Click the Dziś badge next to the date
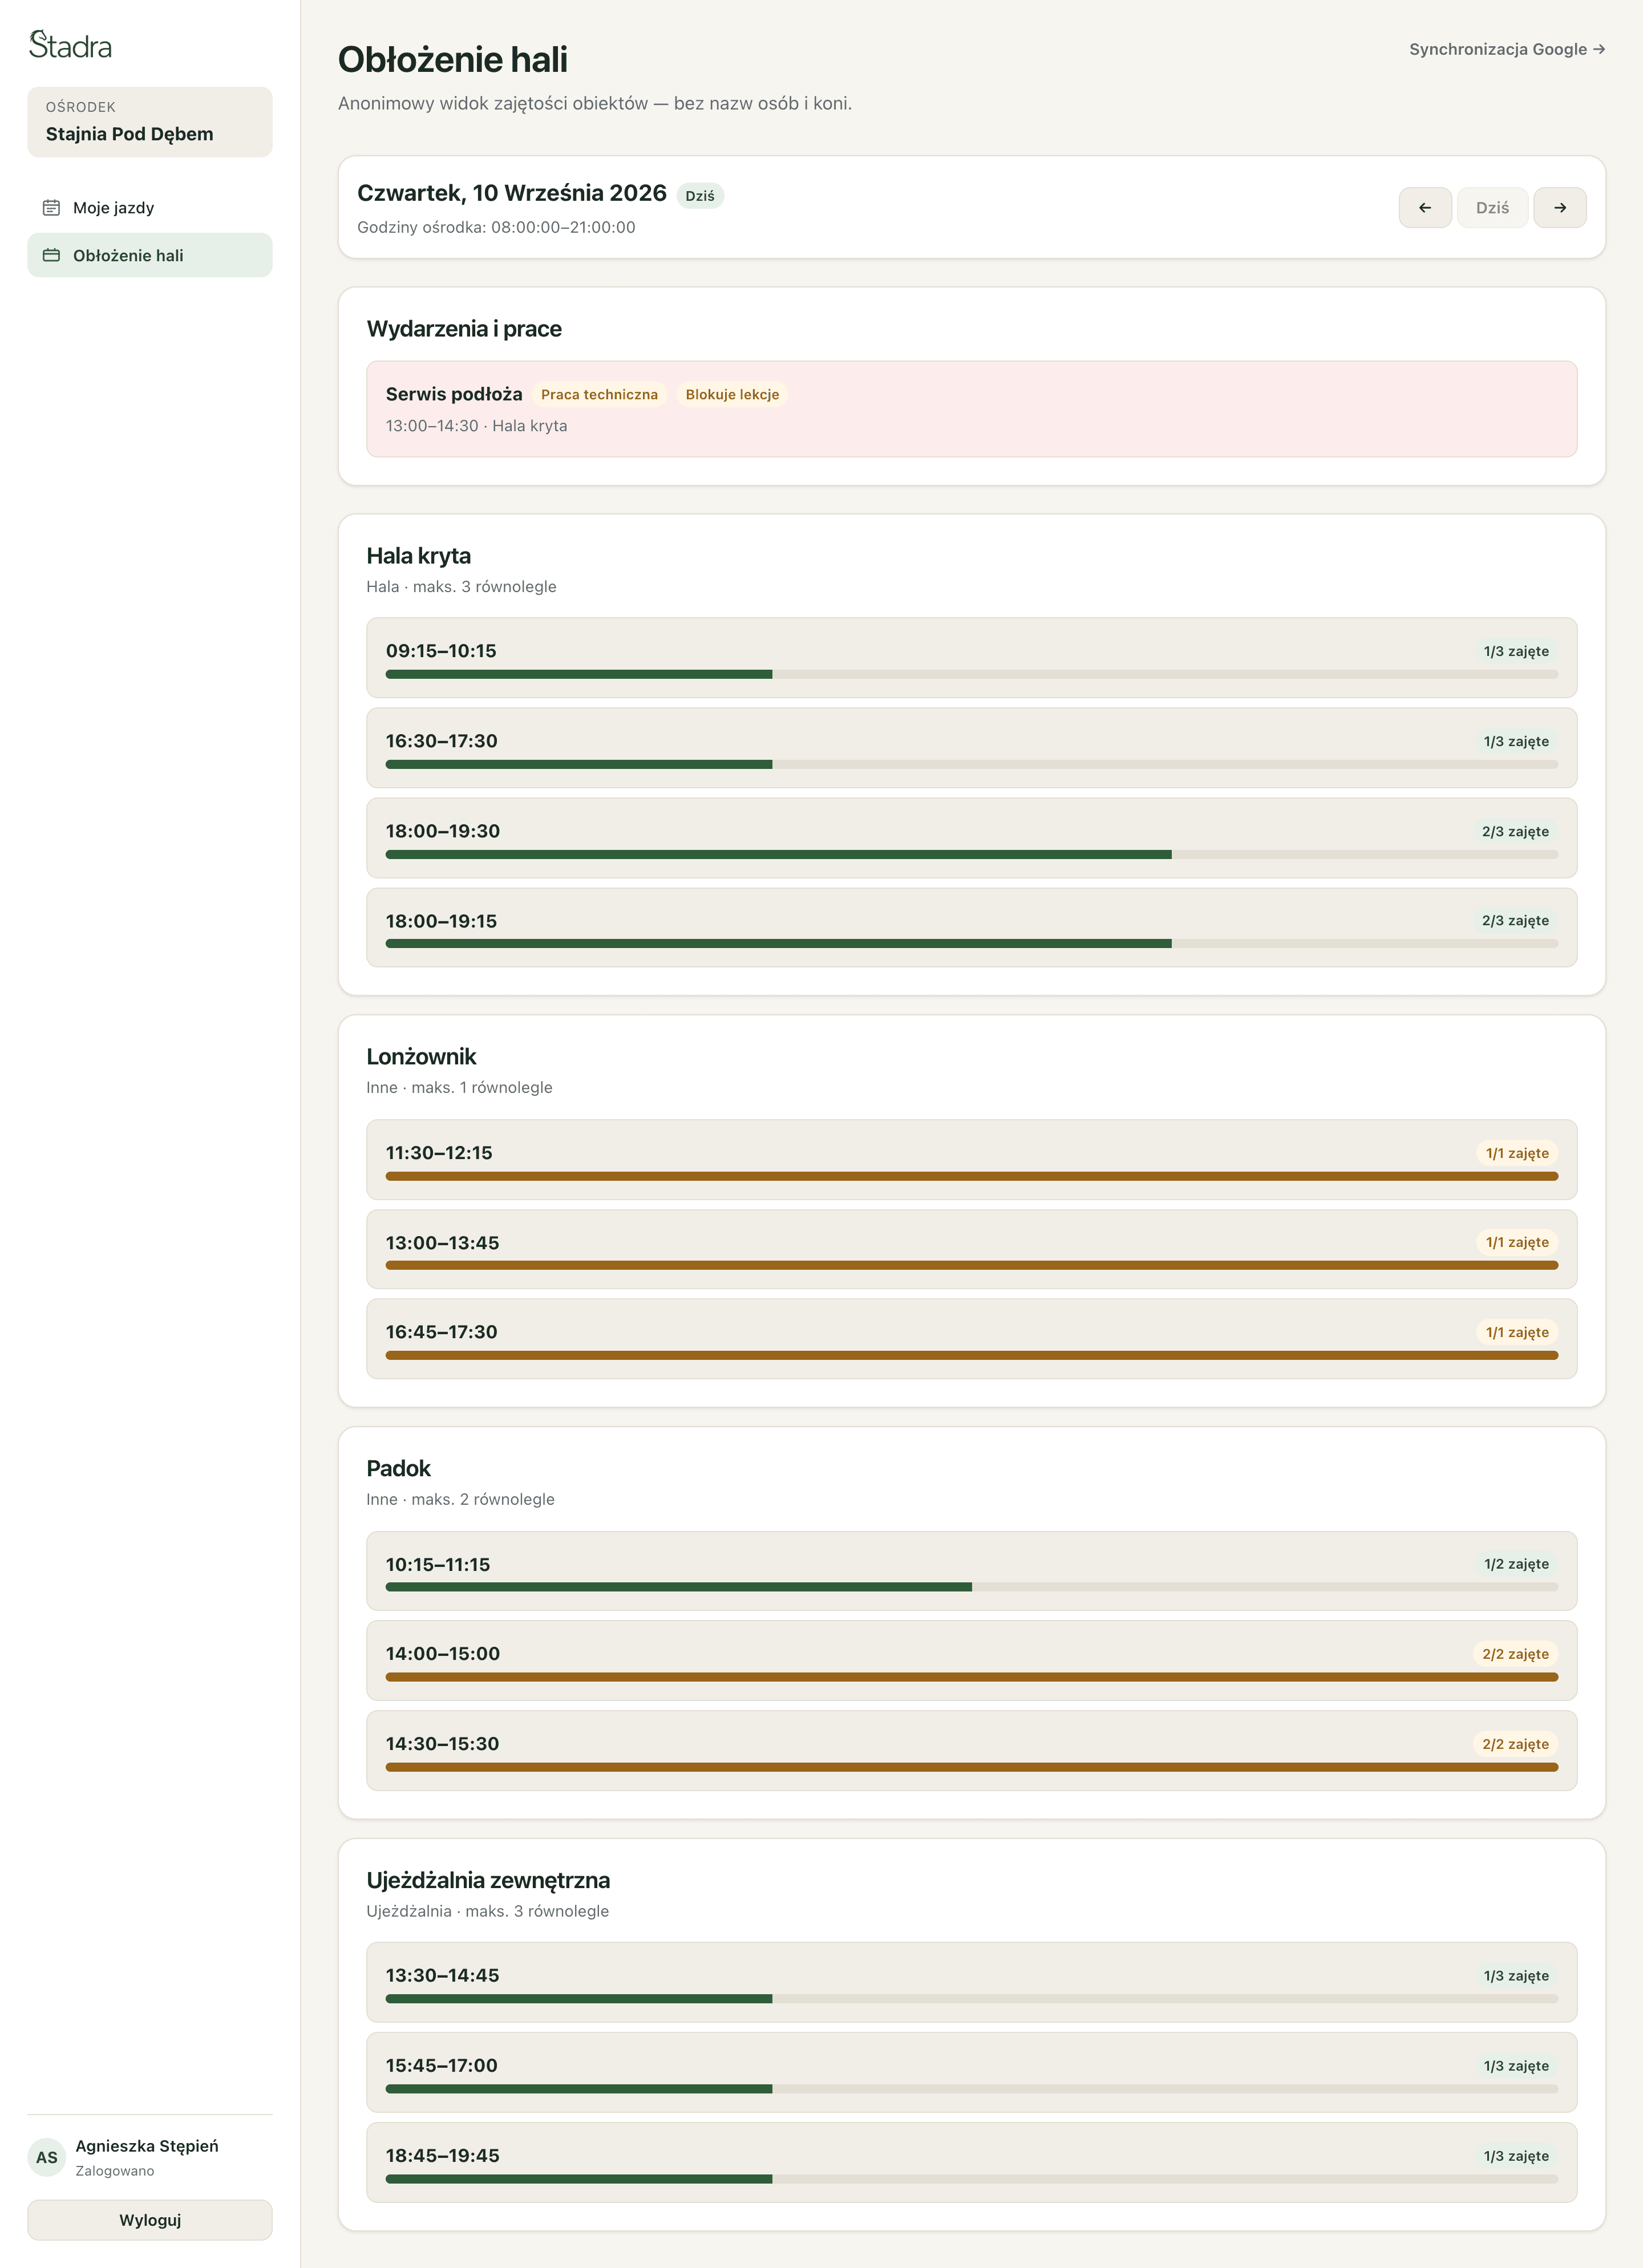 click(700, 196)
